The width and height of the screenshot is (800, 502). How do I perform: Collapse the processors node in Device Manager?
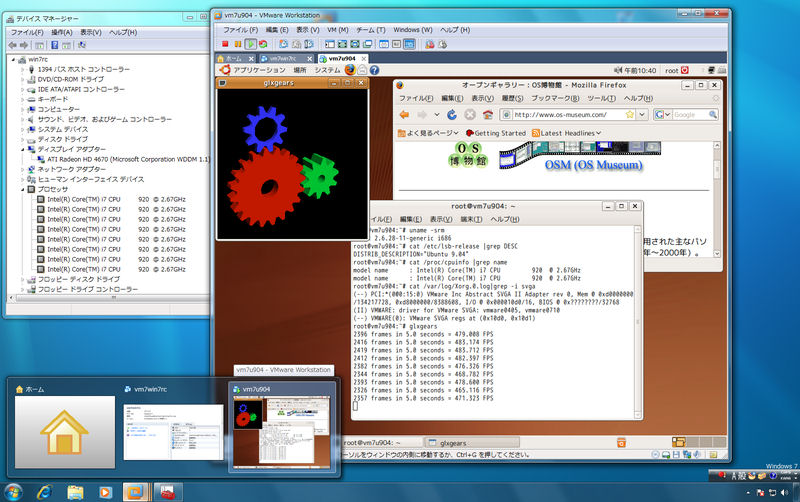22,189
